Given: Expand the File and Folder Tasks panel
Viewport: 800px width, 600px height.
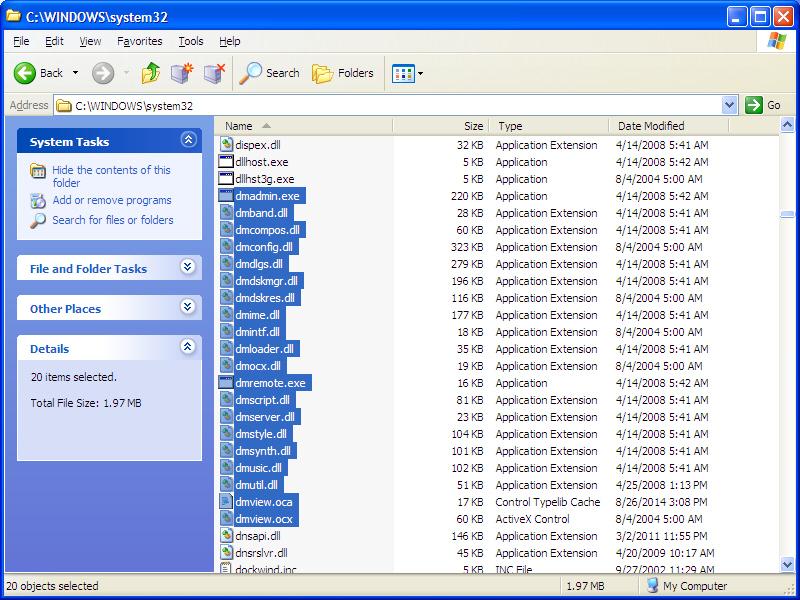Looking at the screenshot, I should (x=187, y=268).
